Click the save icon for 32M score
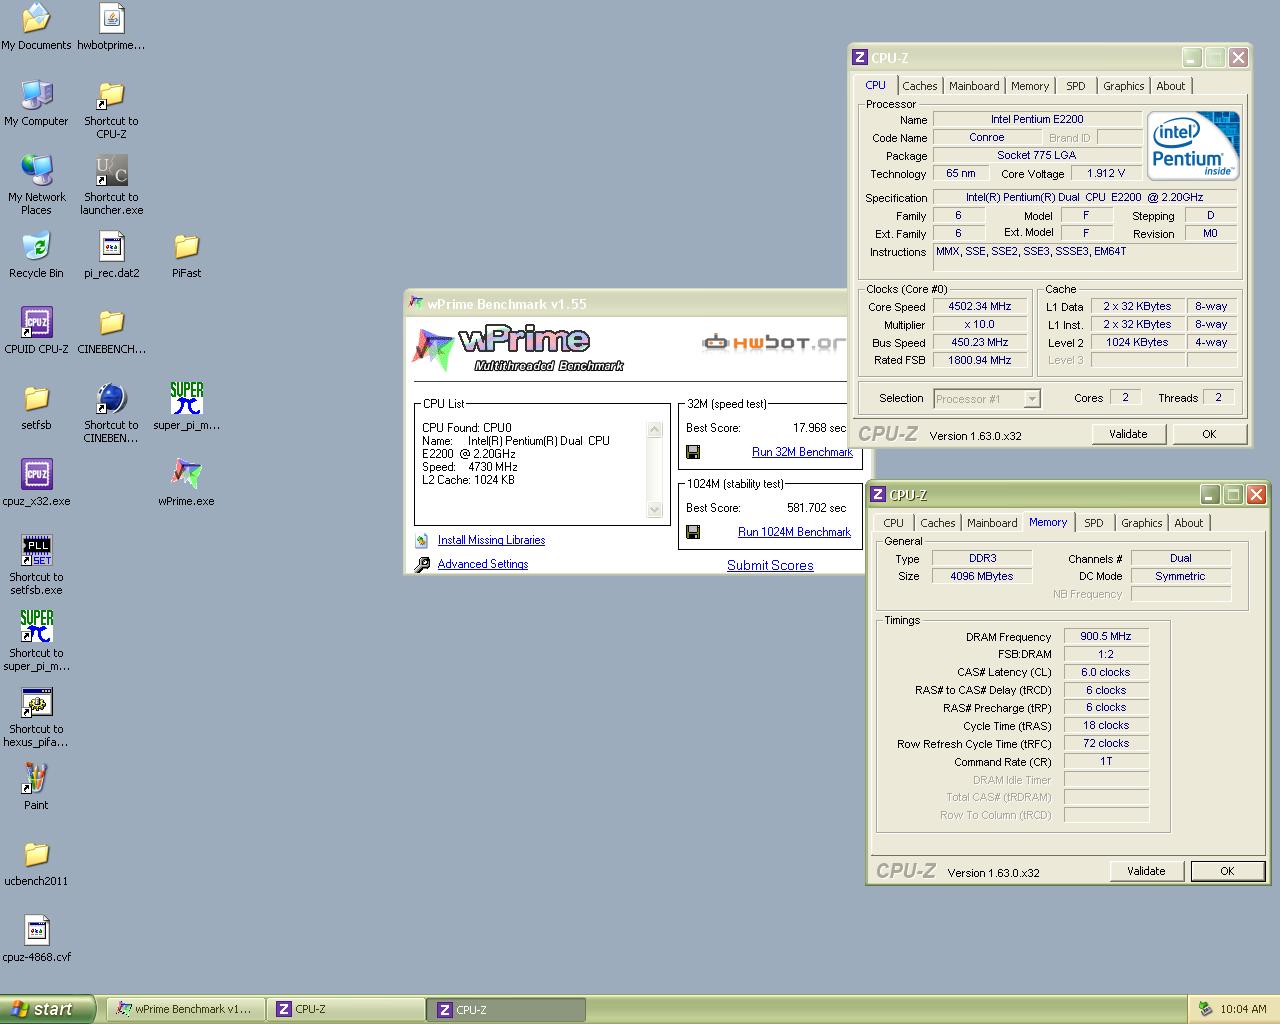This screenshot has height=1024, width=1280. pos(693,452)
